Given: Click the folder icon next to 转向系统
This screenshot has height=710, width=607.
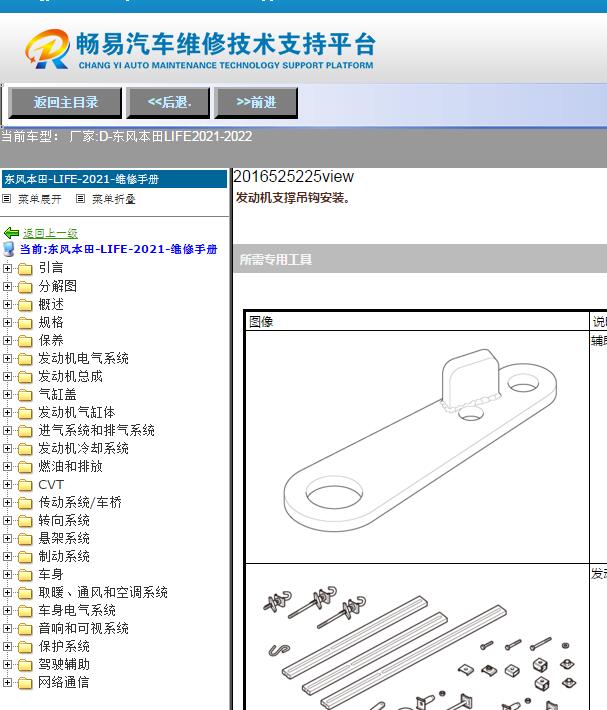Looking at the screenshot, I should pyautogui.click(x=25, y=521).
